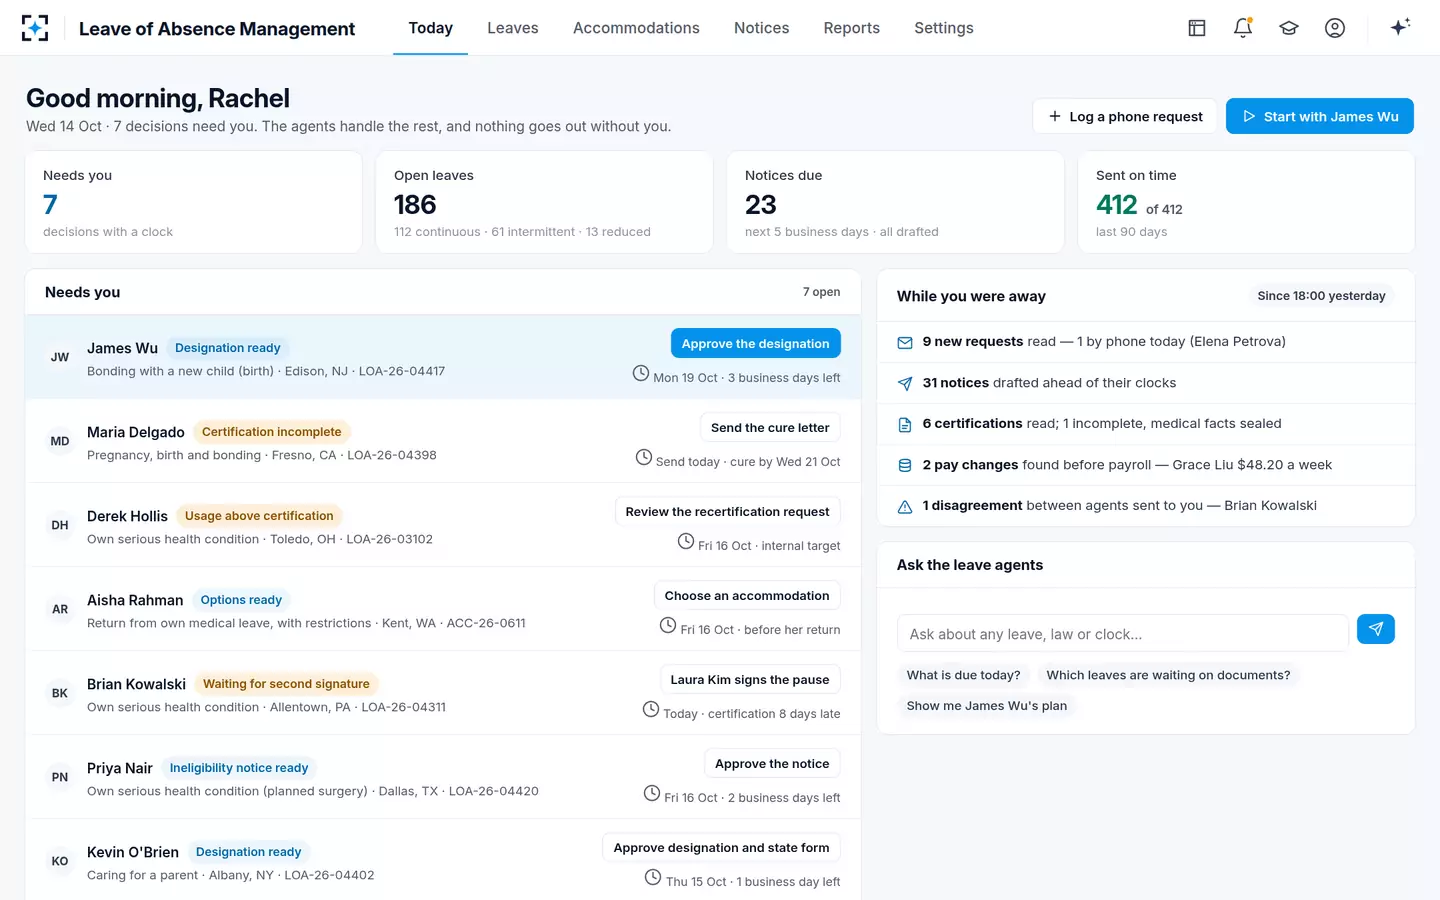Click the MD avatar for Maria Delgado
1440x900 pixels.
click(60, 441)
